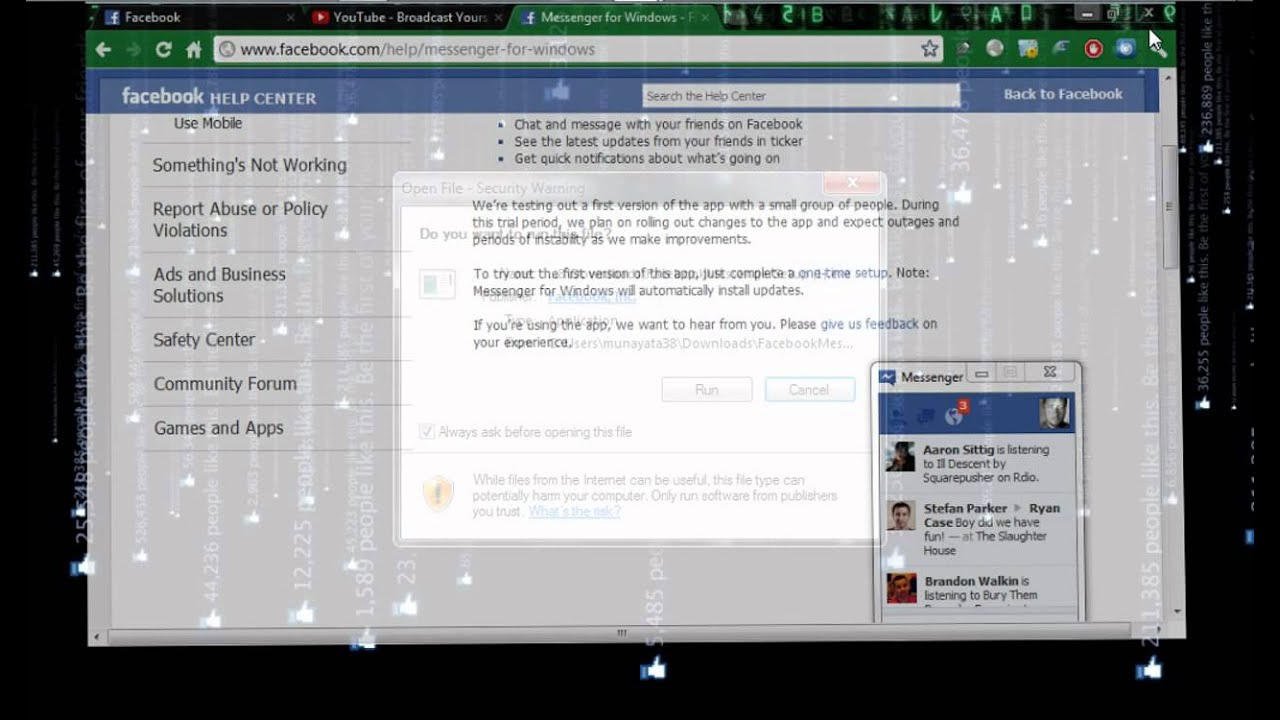
Task: Click 'See the latest updates' bullet text
Action: pyautogui.click(x=658, y=141)
